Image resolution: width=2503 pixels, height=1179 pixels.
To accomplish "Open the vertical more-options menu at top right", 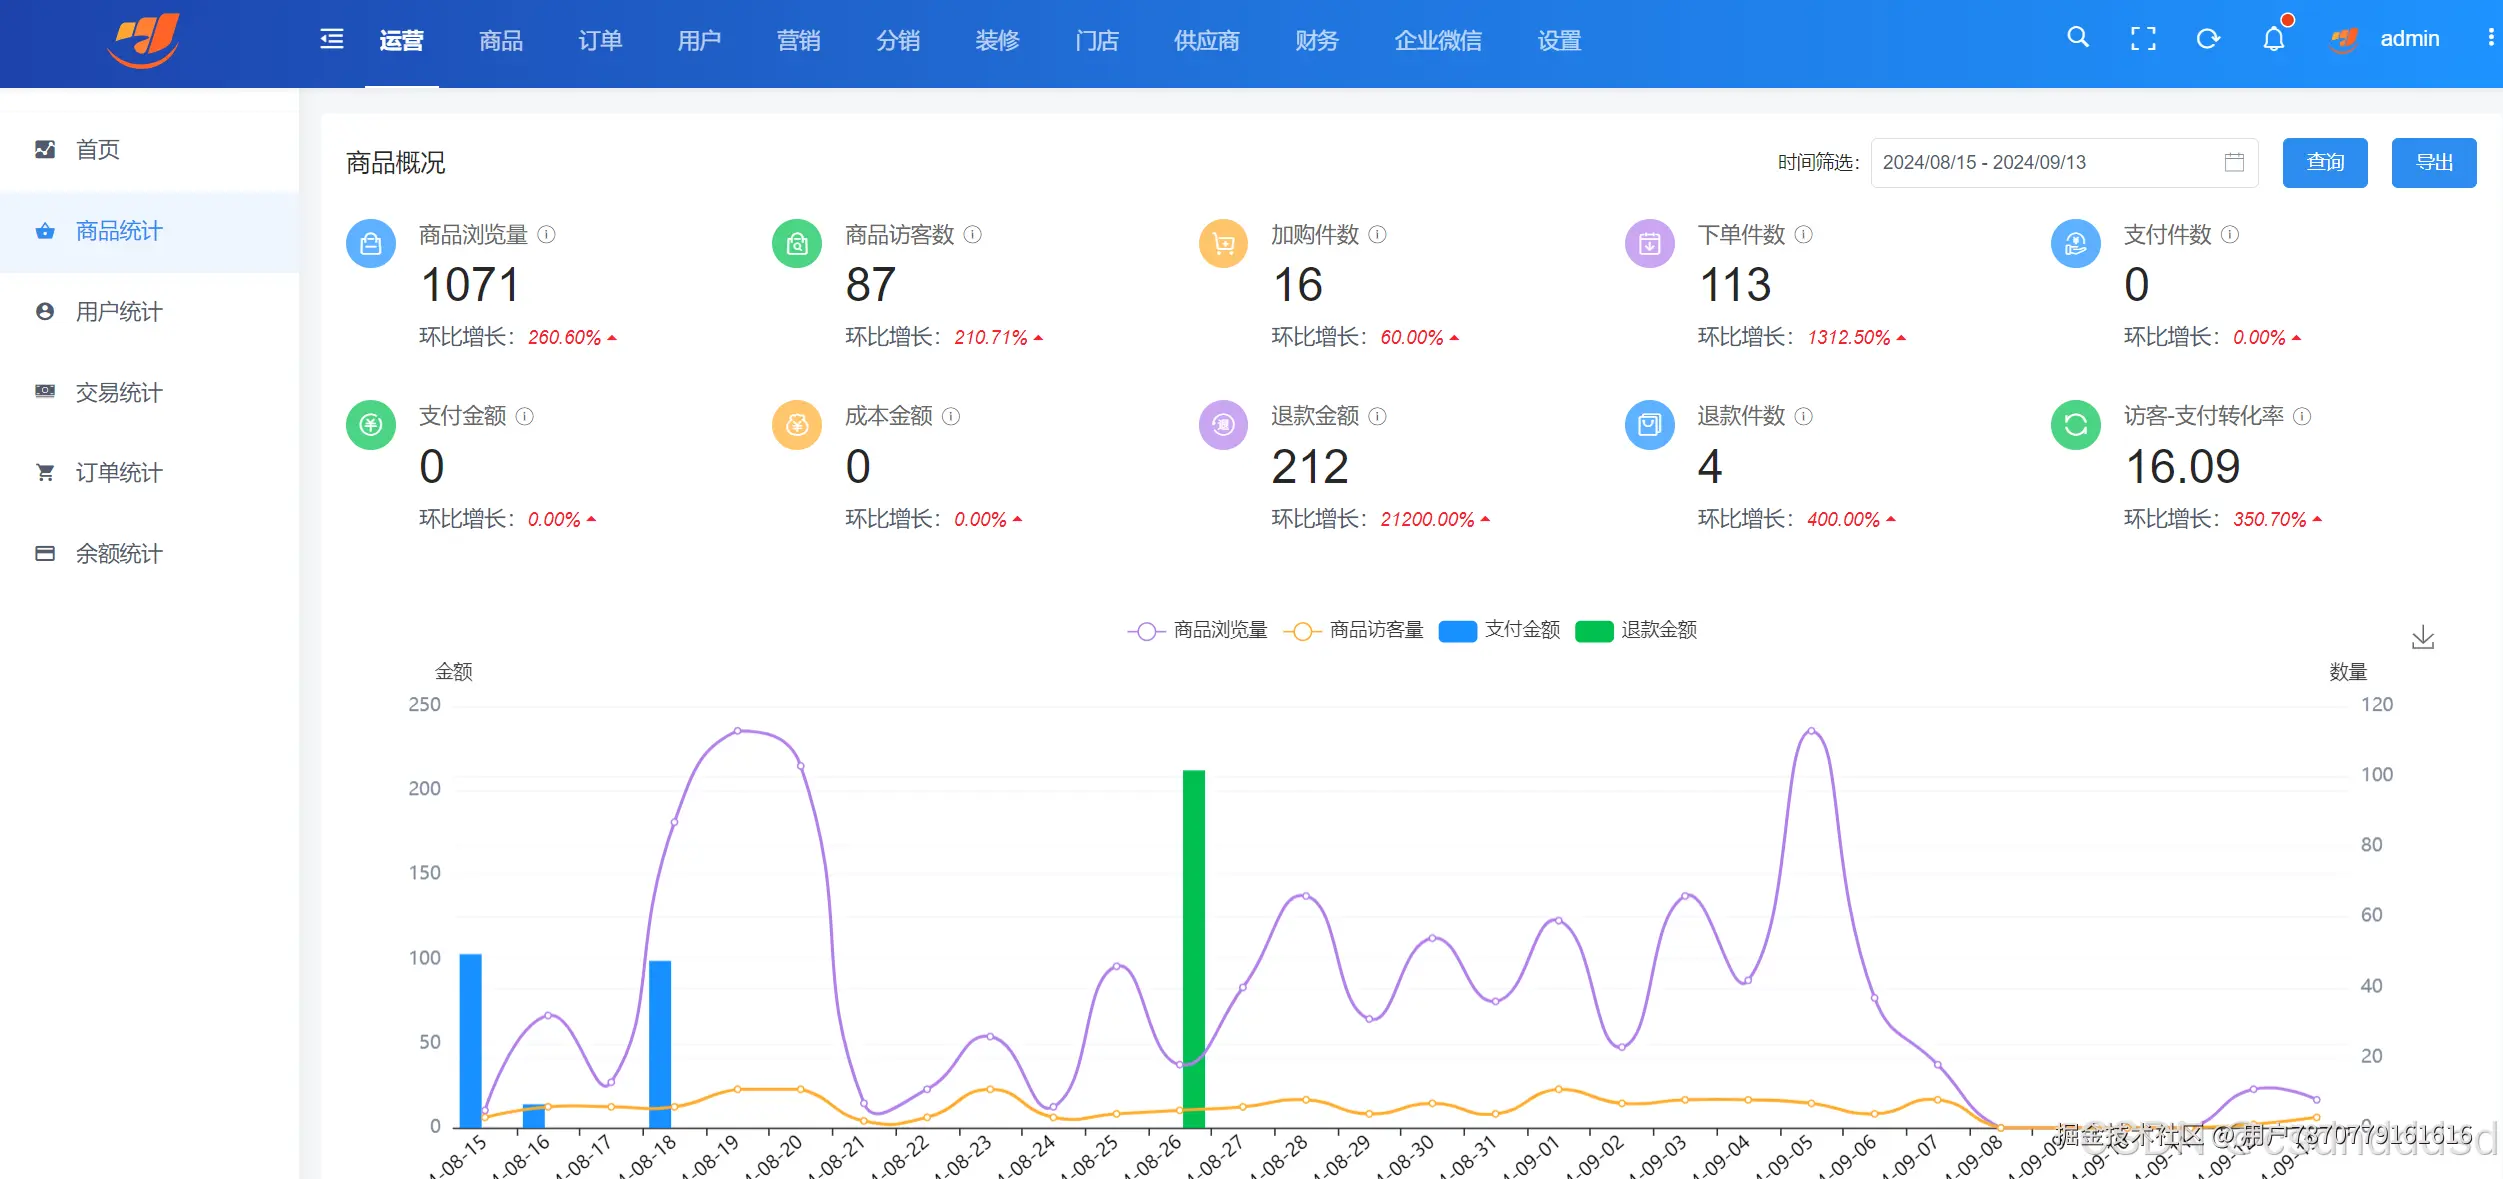I will coord(2490,38).
